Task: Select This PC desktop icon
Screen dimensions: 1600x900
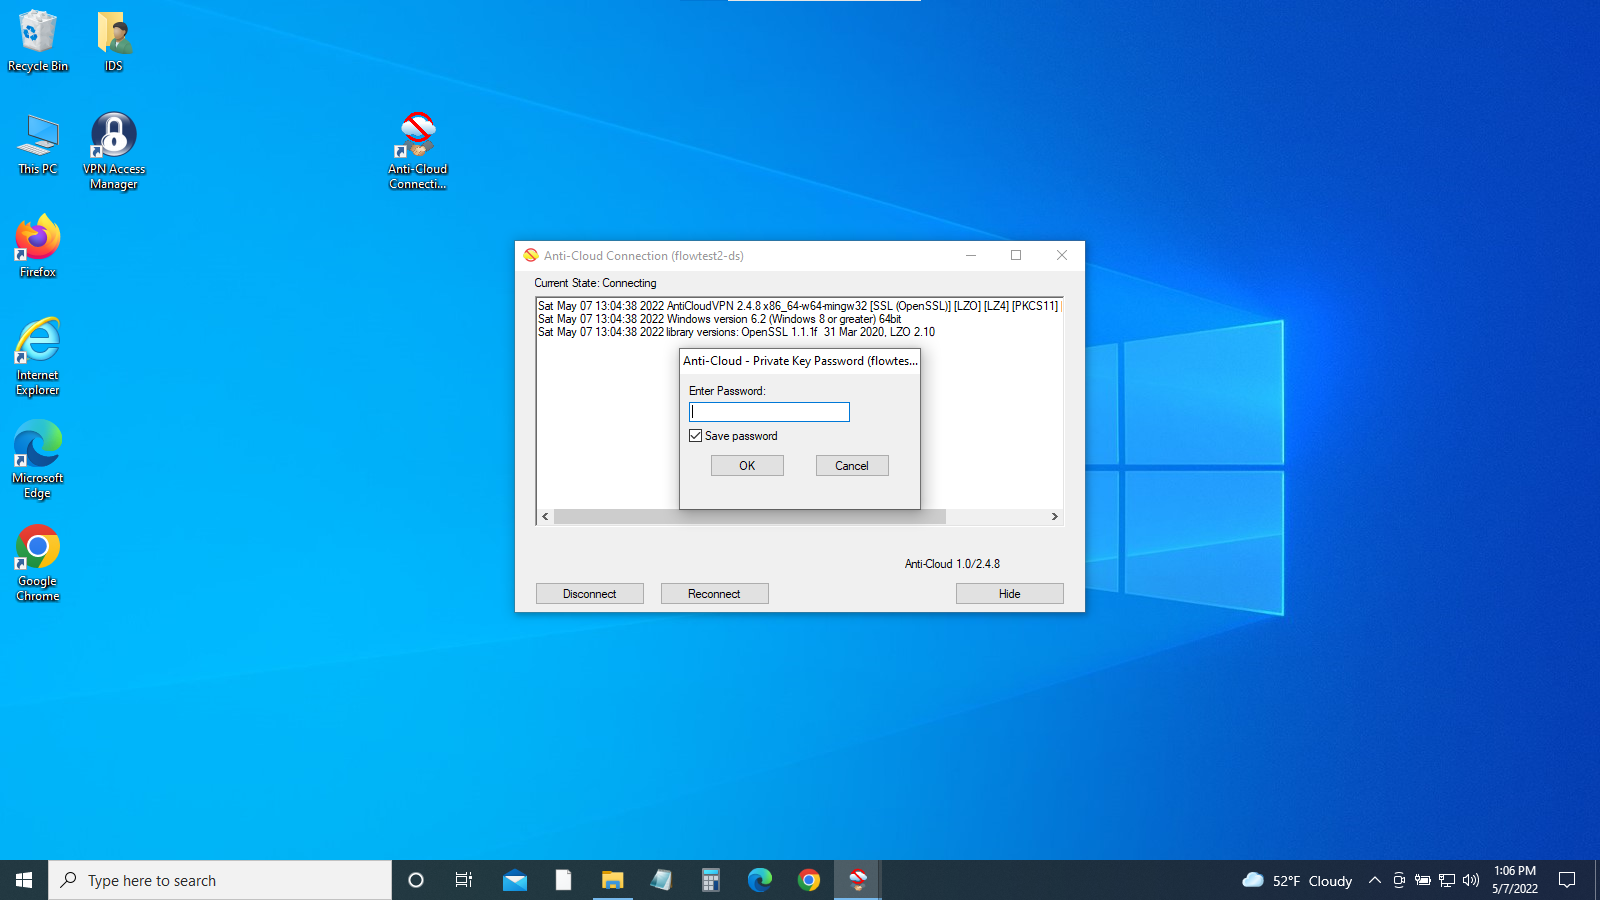Action: (x=38, y=144)
